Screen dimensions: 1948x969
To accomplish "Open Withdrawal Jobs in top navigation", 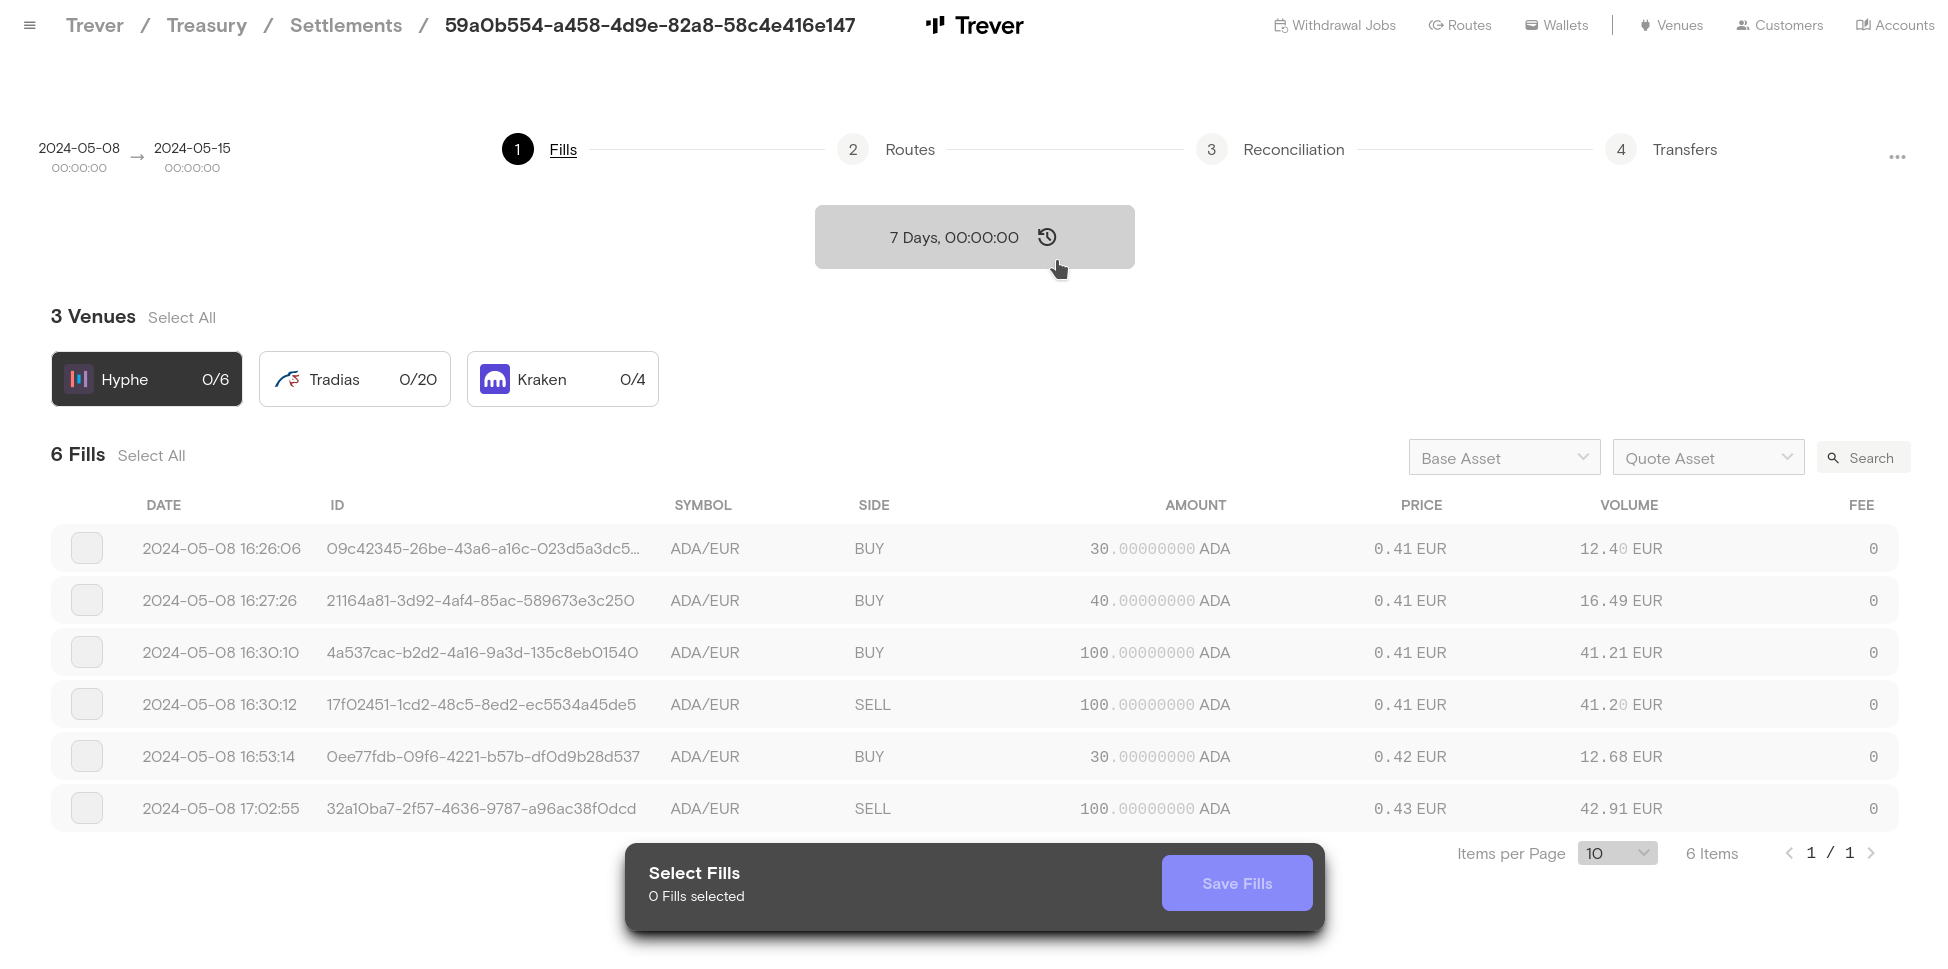I will pyautogui.click(x=1335, y=26).
